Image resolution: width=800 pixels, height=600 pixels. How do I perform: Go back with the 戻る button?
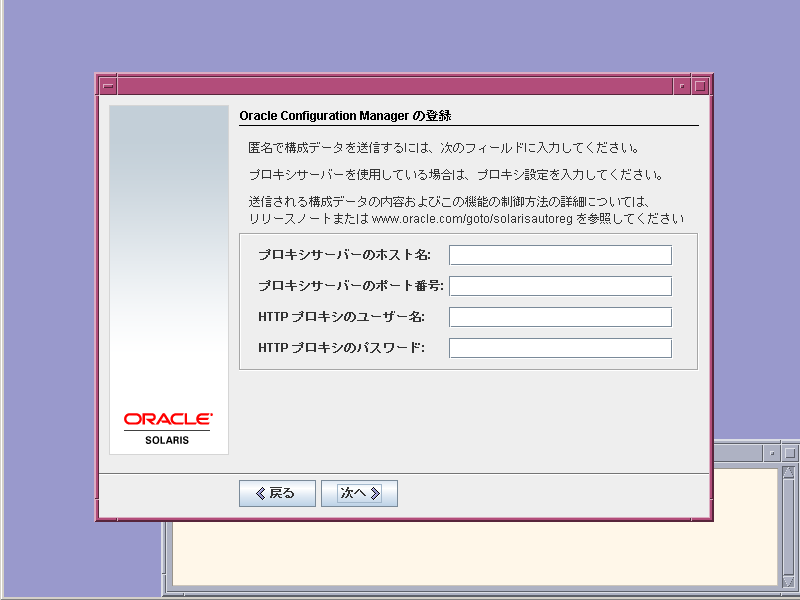pos(277,493)
